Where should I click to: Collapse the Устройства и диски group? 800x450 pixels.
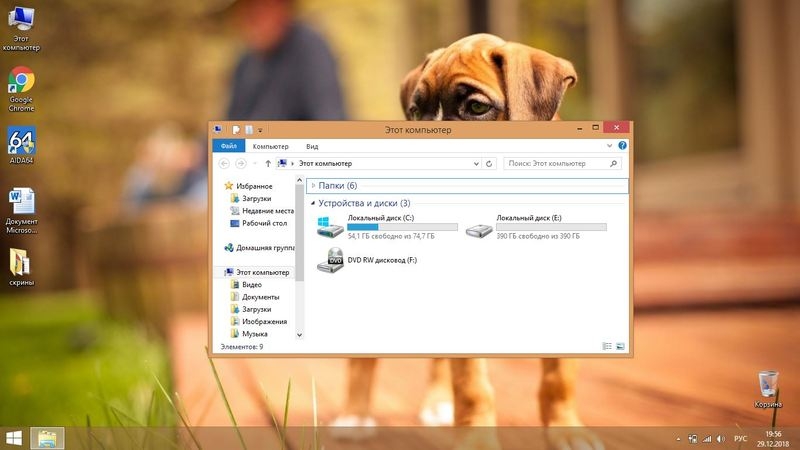click(313, 204)
